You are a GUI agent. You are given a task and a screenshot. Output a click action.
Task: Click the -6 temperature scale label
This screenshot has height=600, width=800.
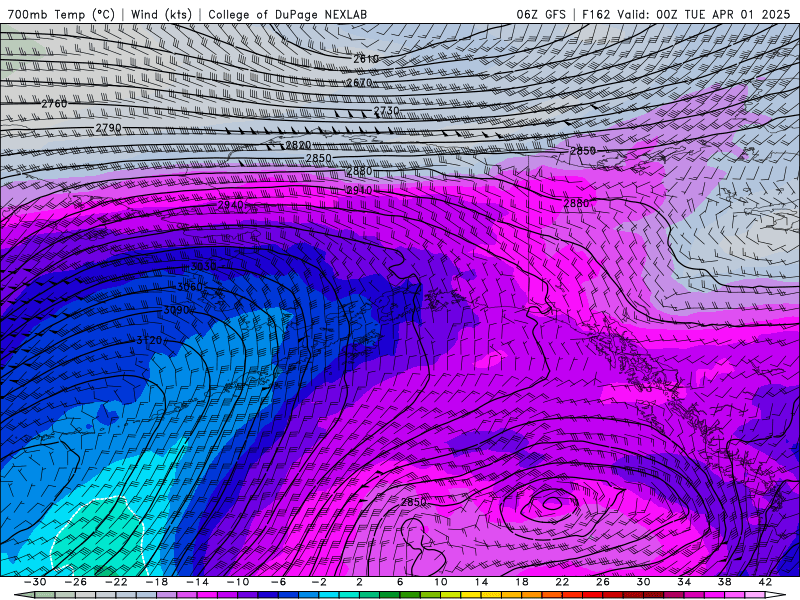[x=278, y=582]
